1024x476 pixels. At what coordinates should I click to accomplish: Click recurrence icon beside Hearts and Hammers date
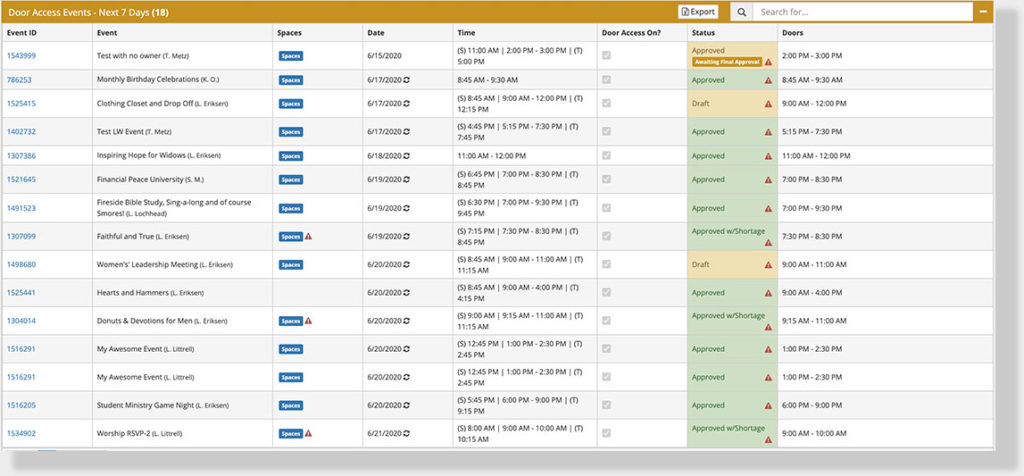(x=407, y=293)
